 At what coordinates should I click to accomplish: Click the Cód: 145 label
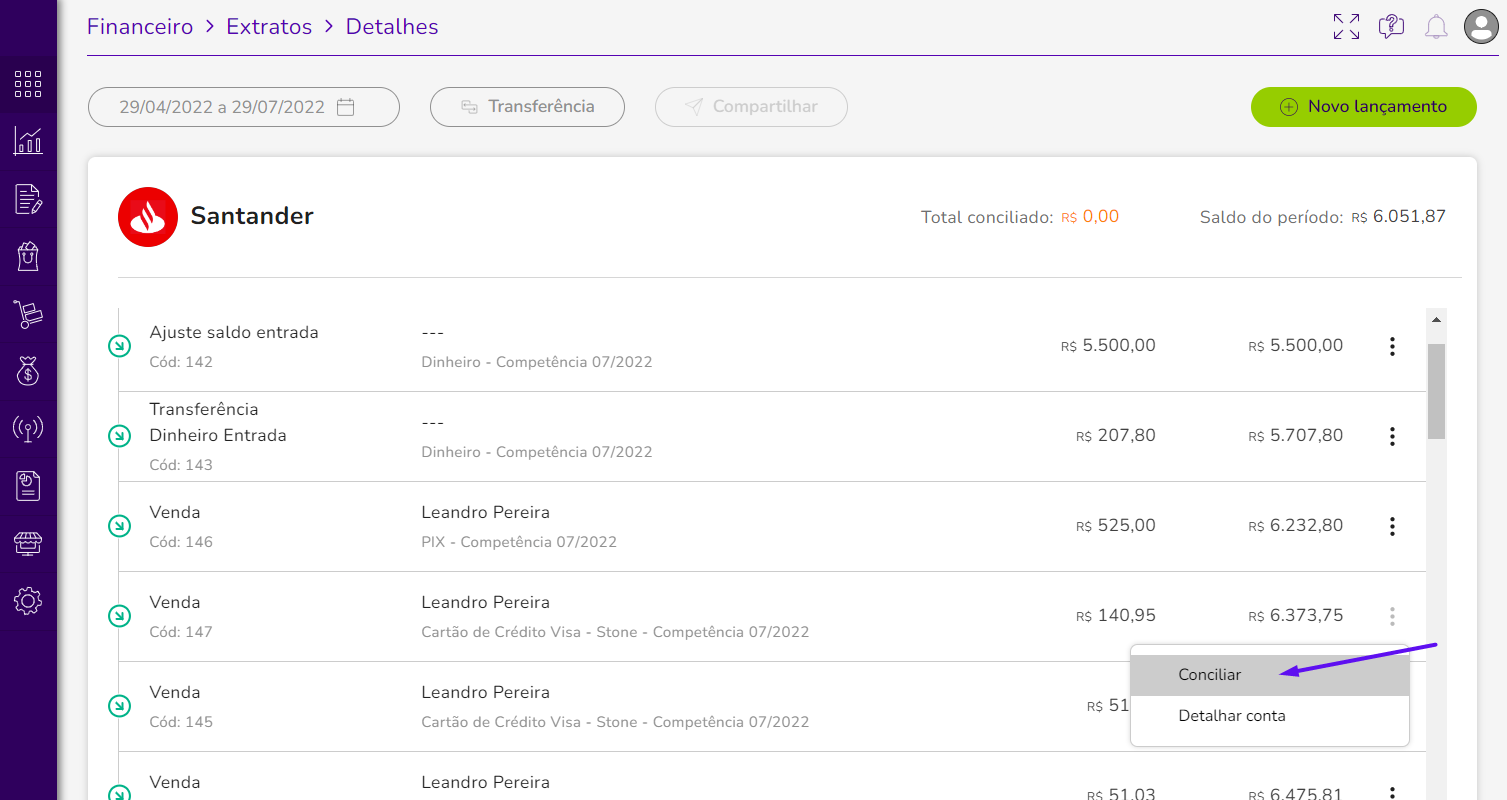click(181, 722)
